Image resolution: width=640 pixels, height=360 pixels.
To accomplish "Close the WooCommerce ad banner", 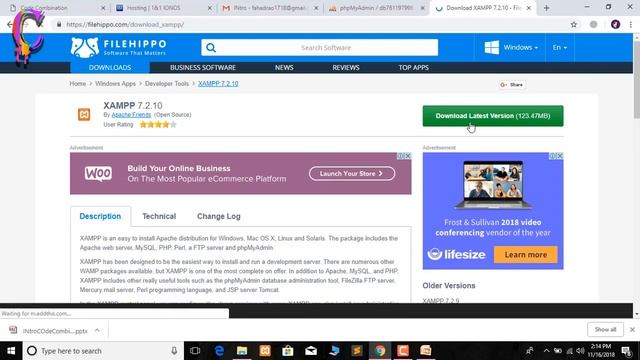I will 408,156.
